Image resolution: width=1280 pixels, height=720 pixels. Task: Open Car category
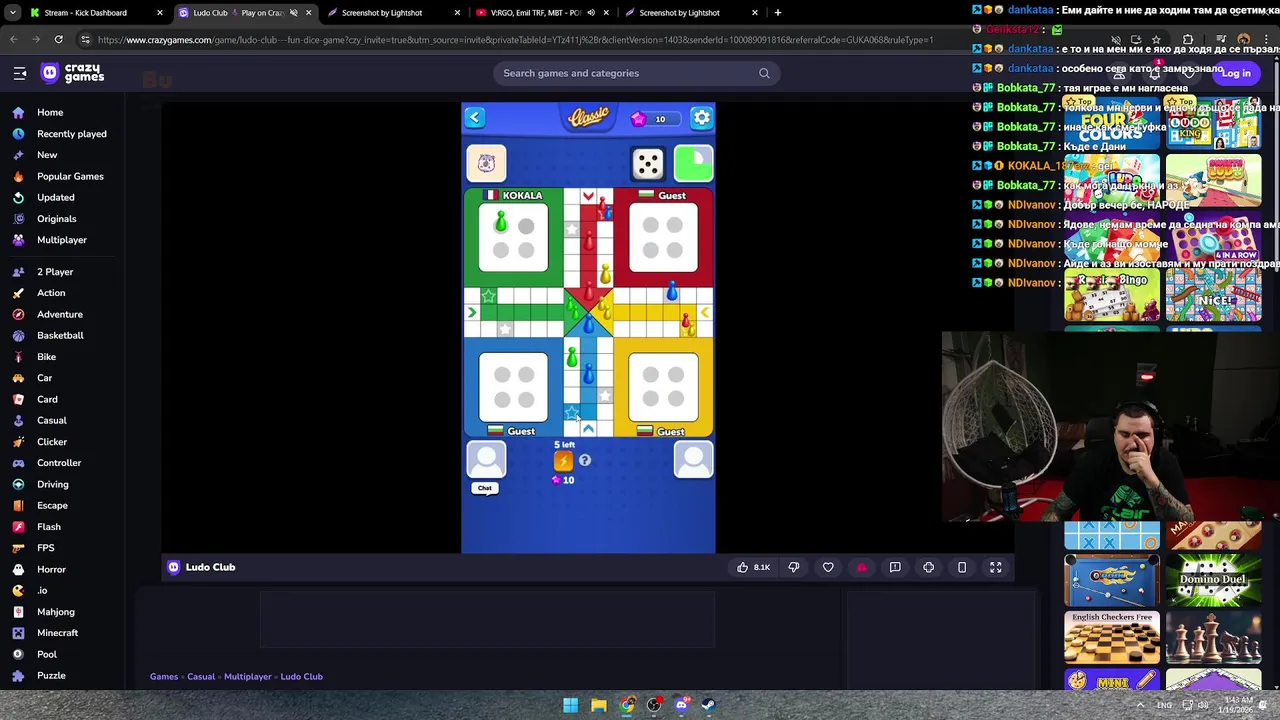tap(45, 378)
